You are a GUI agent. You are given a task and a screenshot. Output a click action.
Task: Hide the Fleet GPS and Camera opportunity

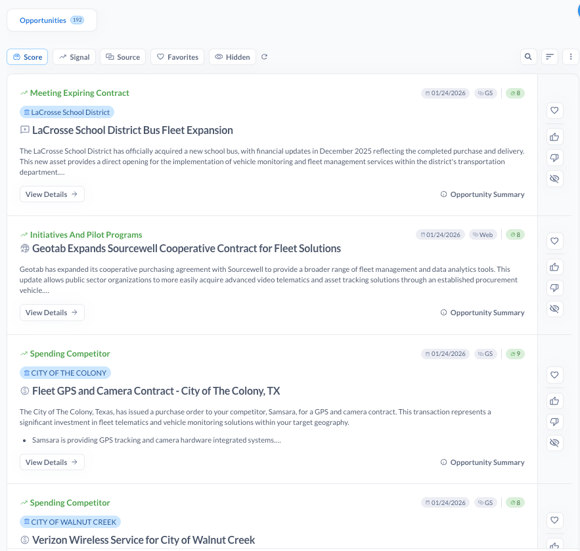coord(554,442)
